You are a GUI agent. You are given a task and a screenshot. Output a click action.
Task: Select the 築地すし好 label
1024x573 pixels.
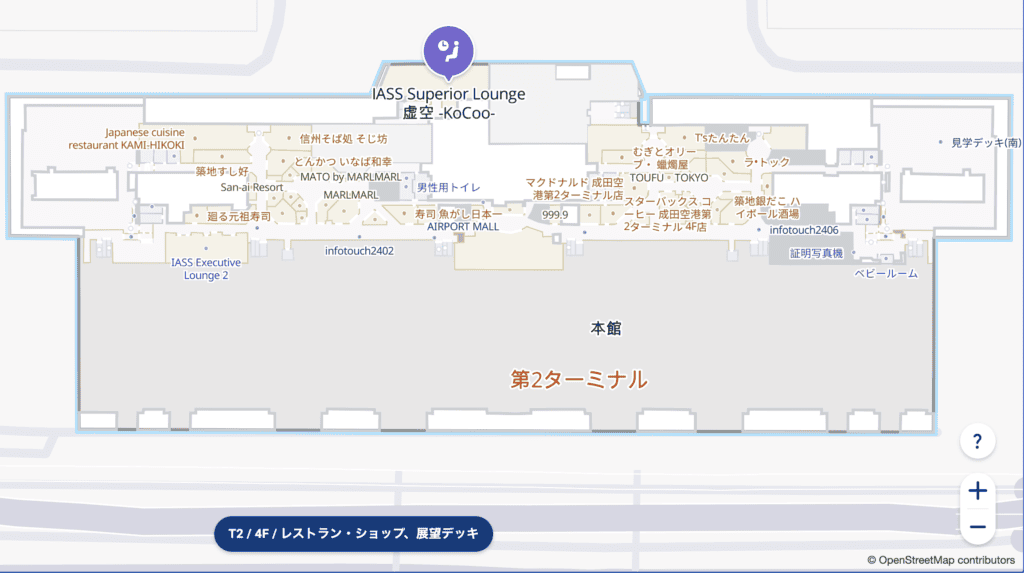(222, 171)
